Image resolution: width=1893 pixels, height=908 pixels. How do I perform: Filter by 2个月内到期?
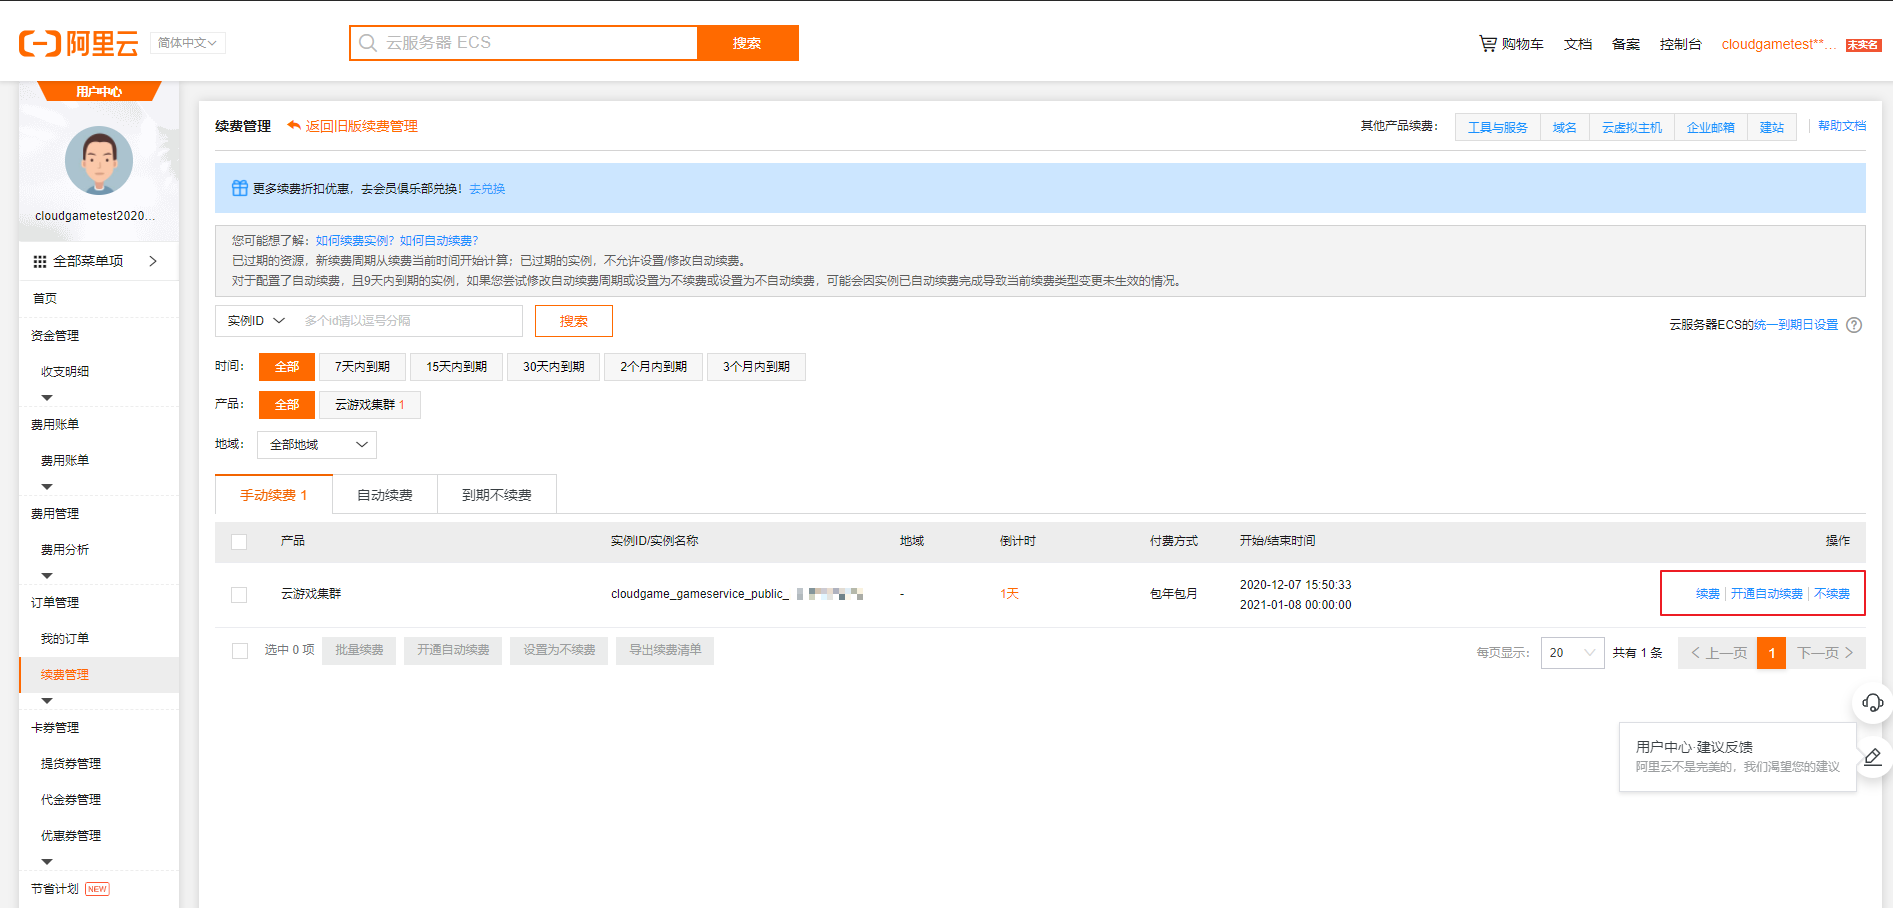pyautogui.click(x=653, y=367)
